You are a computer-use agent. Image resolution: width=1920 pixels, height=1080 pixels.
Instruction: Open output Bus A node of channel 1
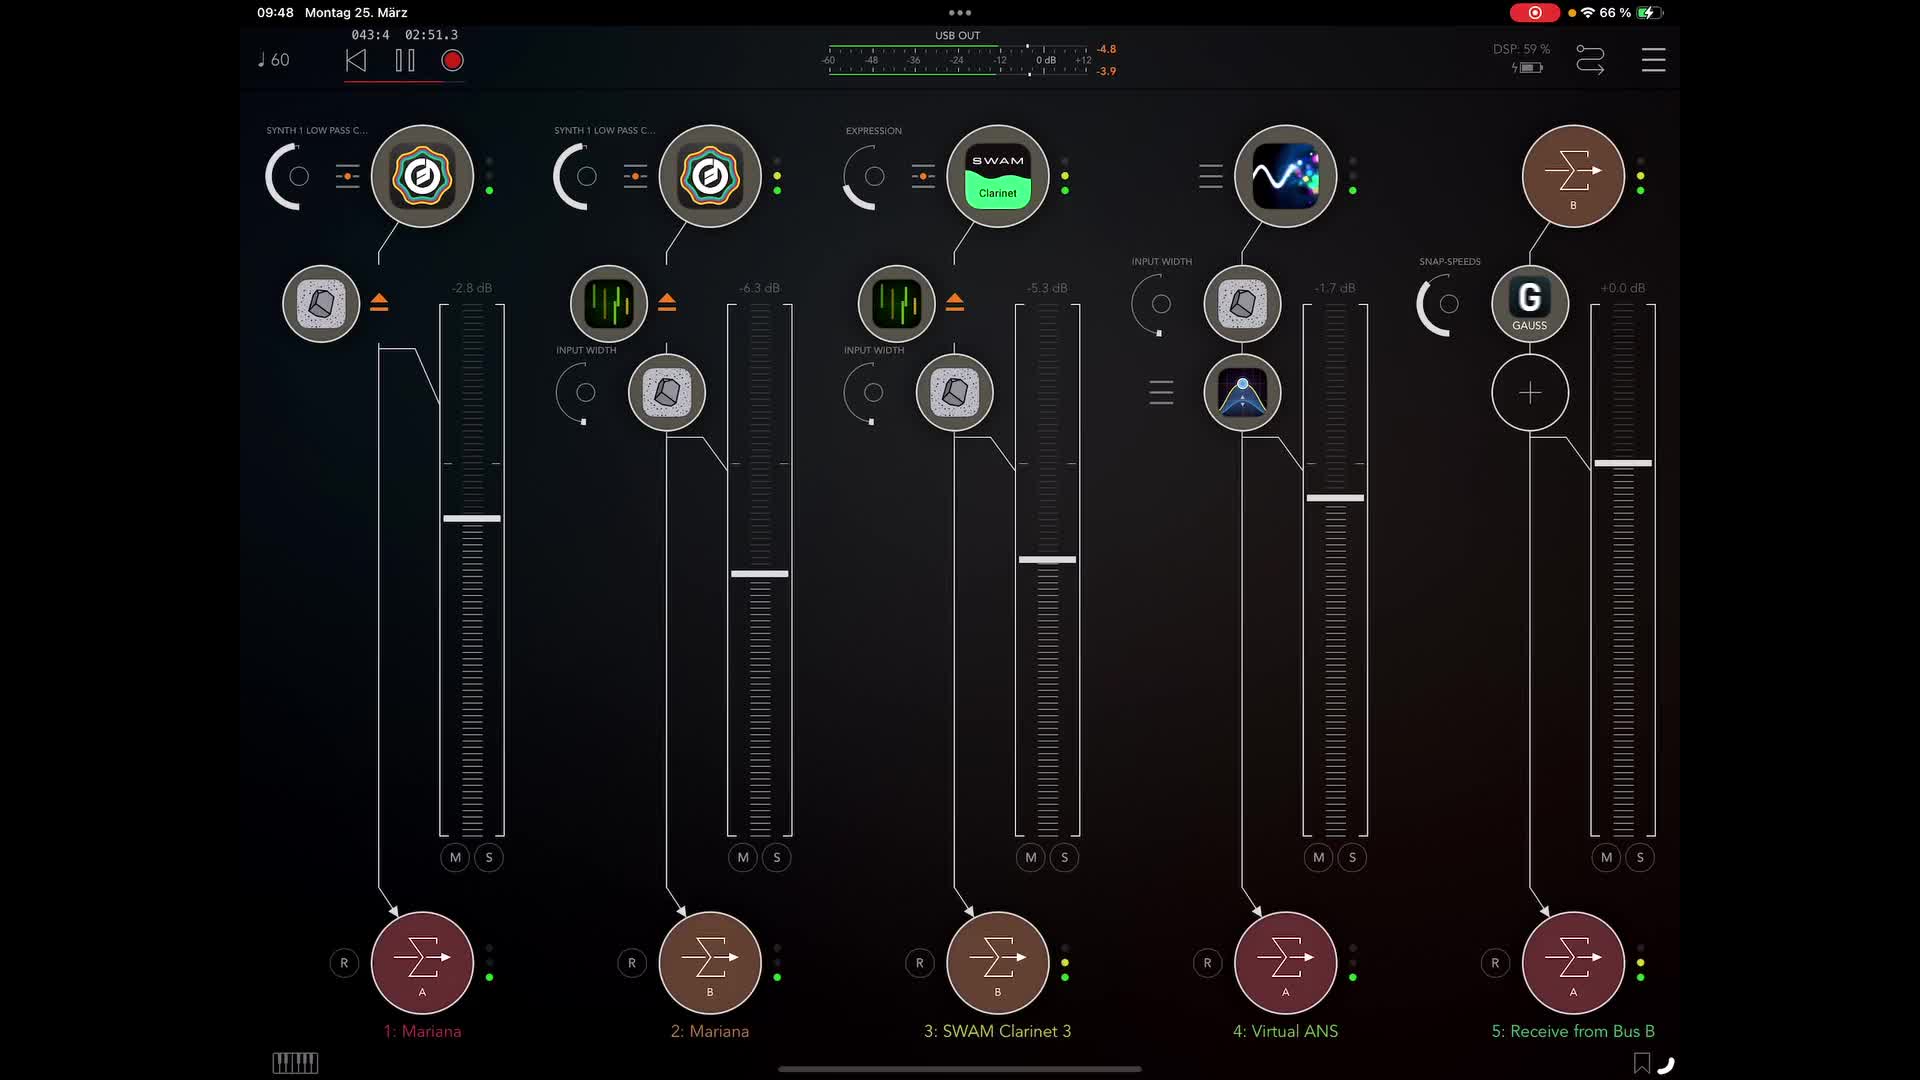(422, 963)
